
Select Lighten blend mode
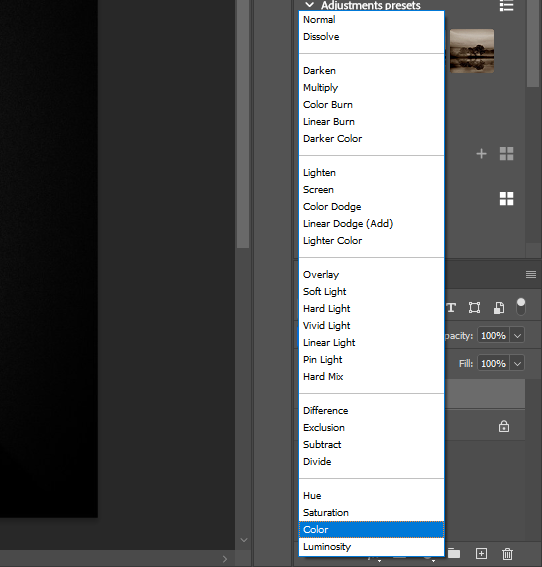tap(371, 172)
